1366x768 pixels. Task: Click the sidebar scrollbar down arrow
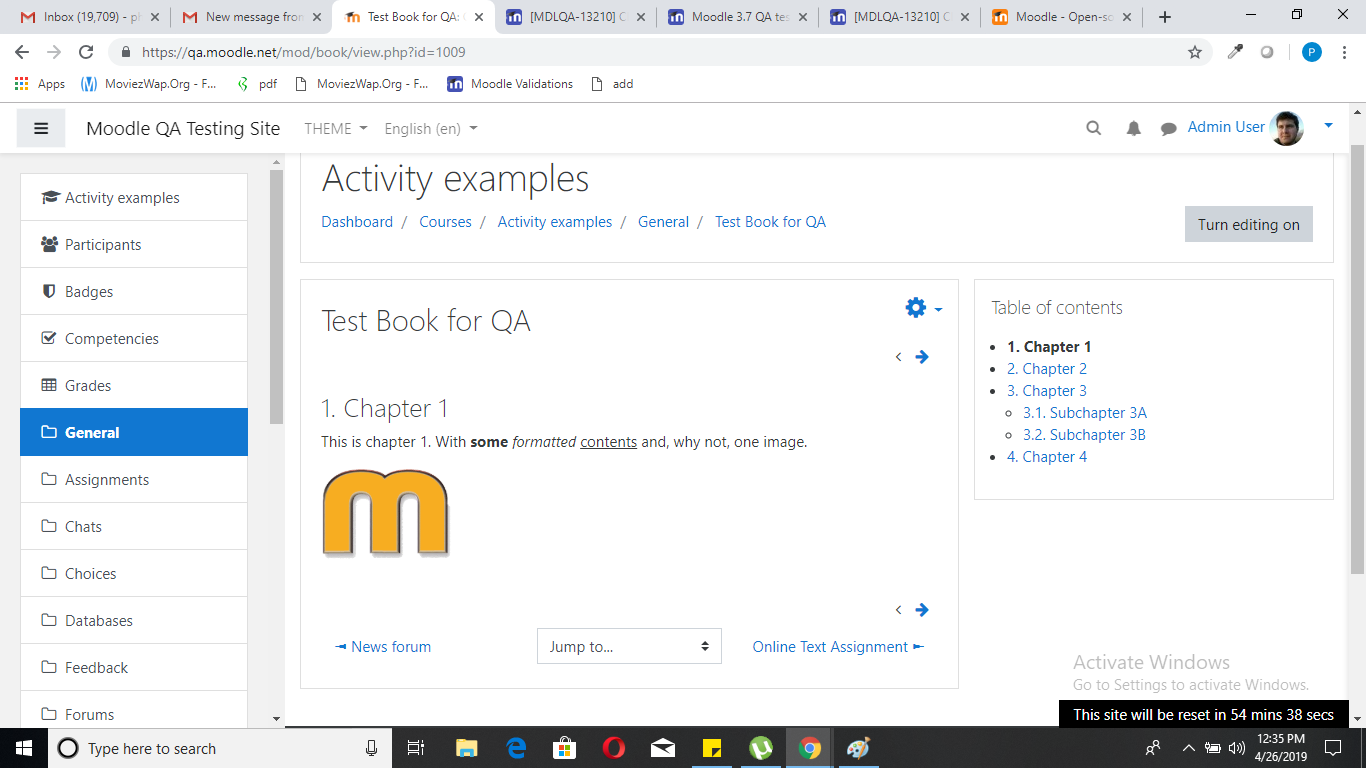tap(277, 718)
